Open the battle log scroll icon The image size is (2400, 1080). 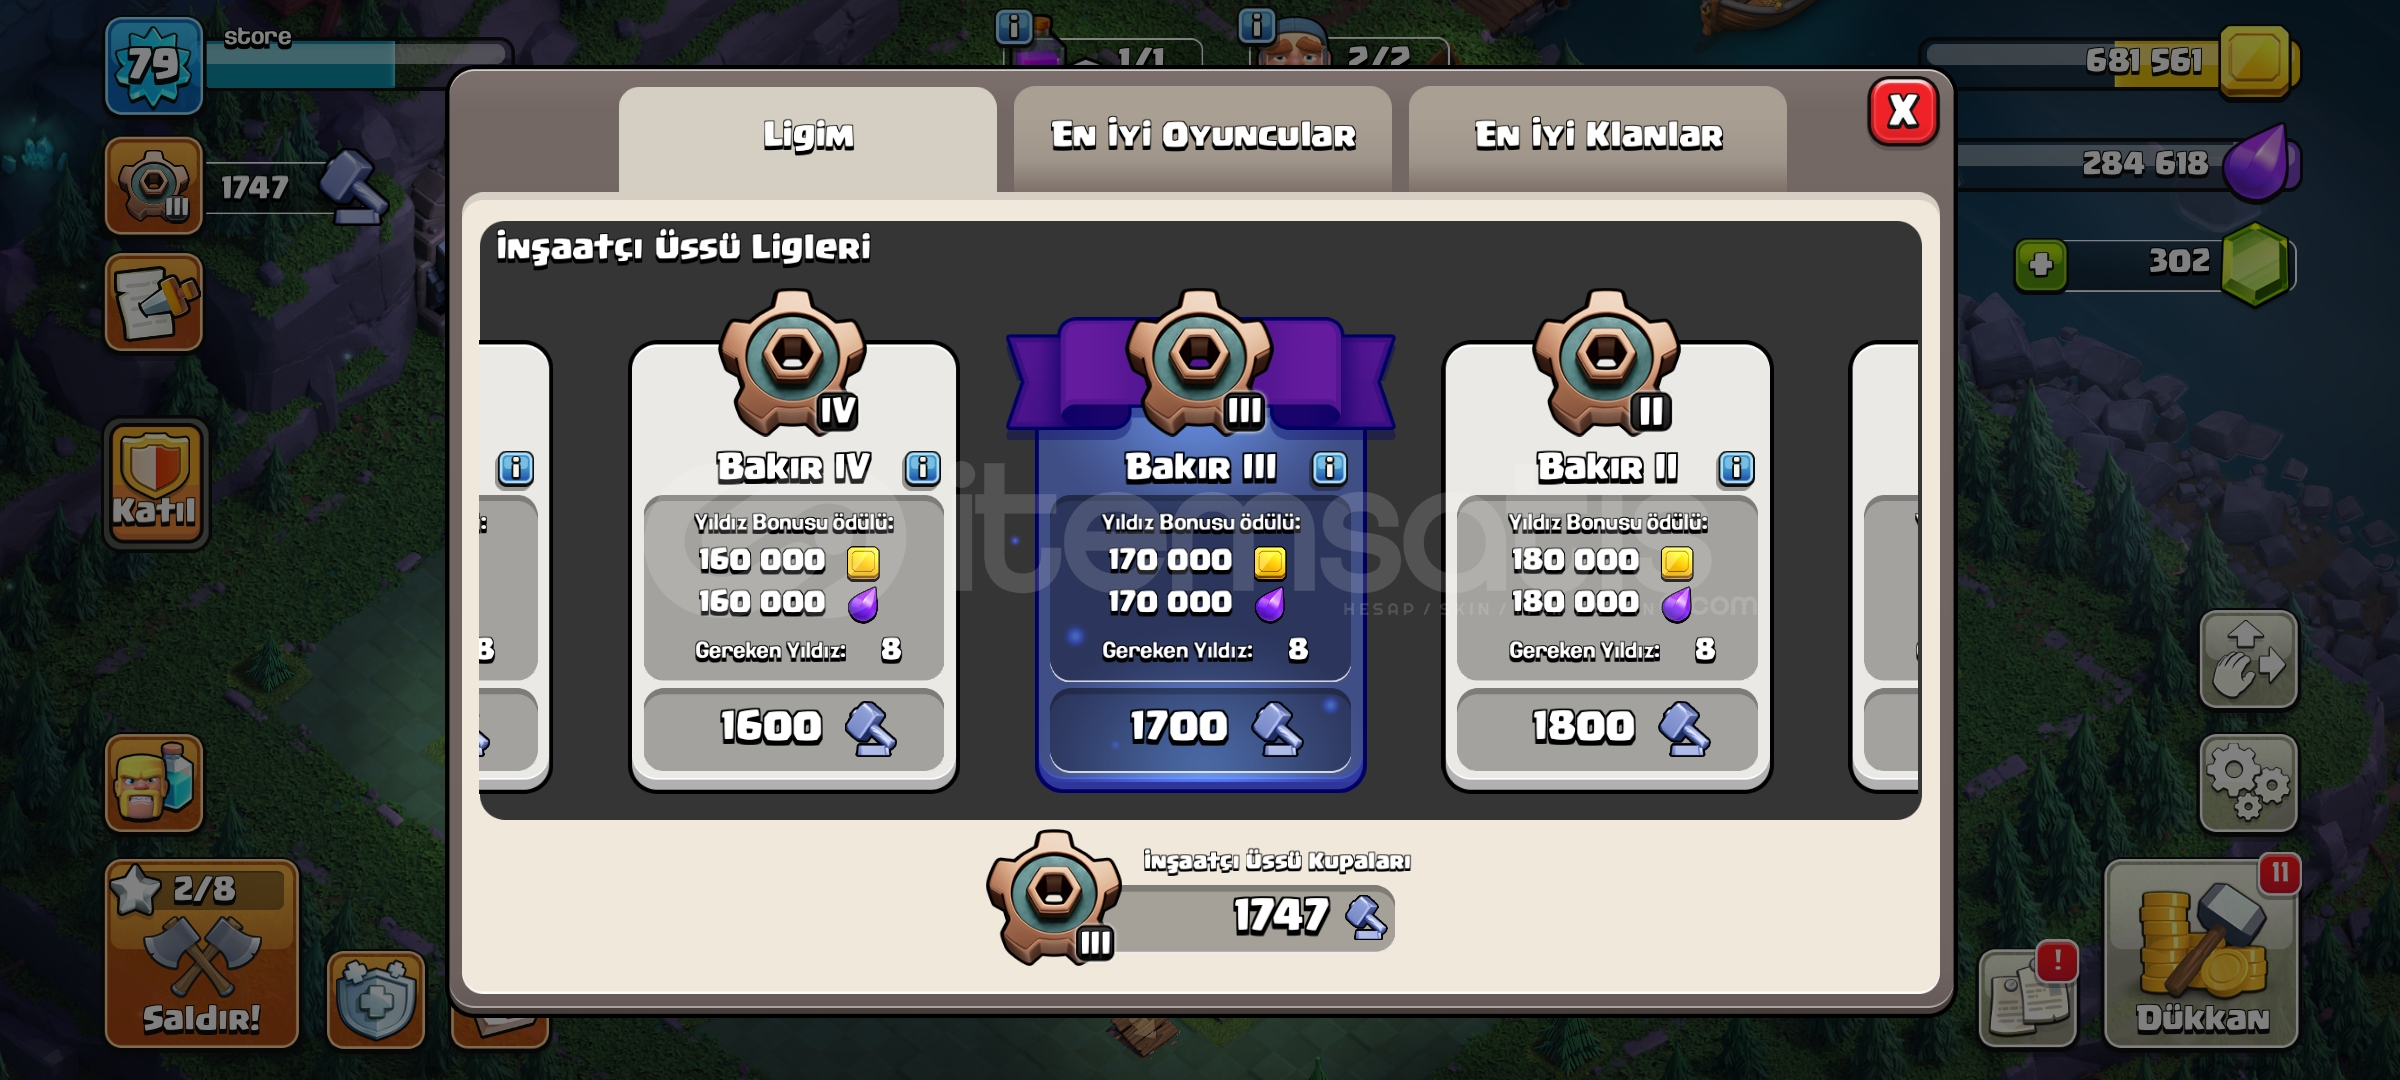[x=154, y=302]
